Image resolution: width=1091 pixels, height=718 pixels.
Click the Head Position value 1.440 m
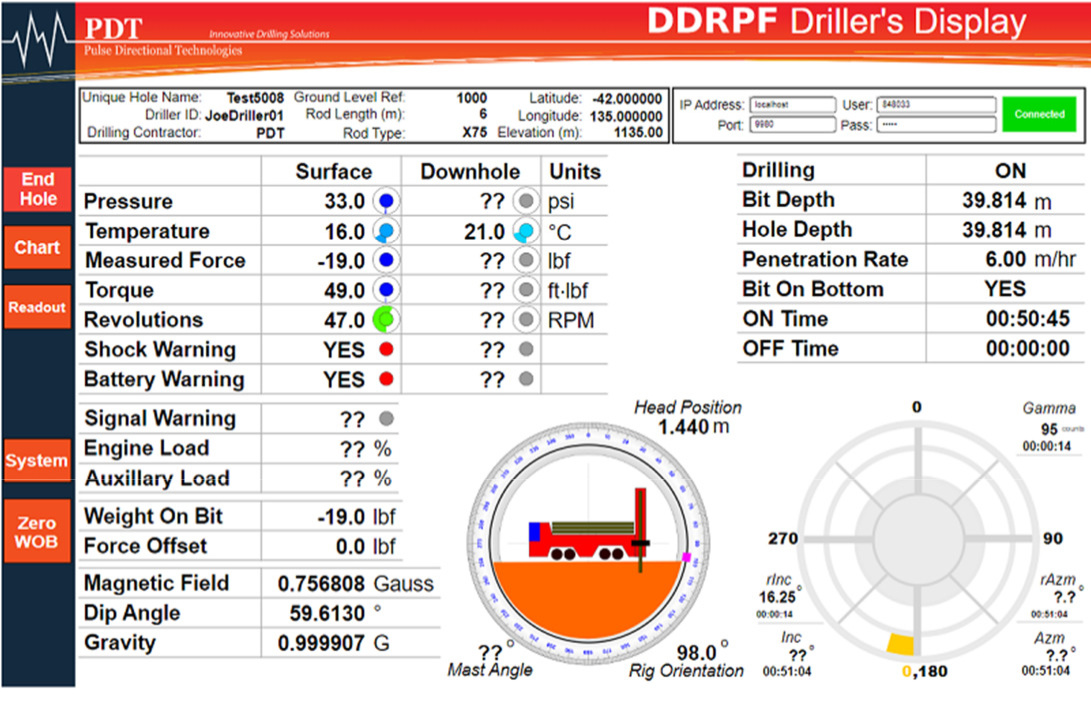pos(694,426)
